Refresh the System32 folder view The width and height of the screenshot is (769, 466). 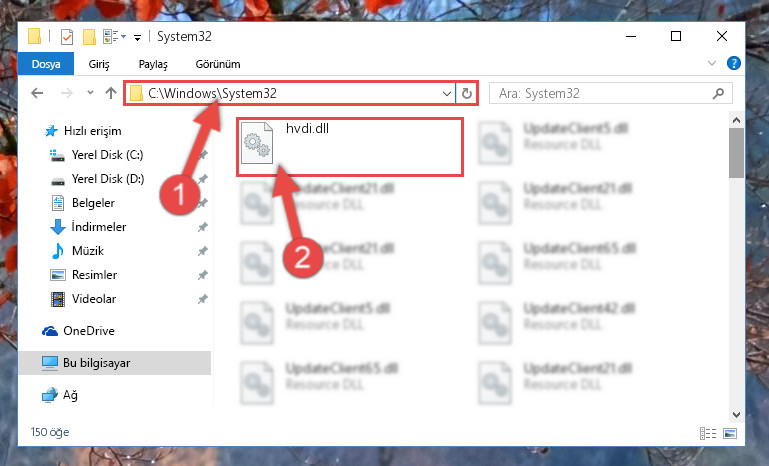(x=466, y=93)
